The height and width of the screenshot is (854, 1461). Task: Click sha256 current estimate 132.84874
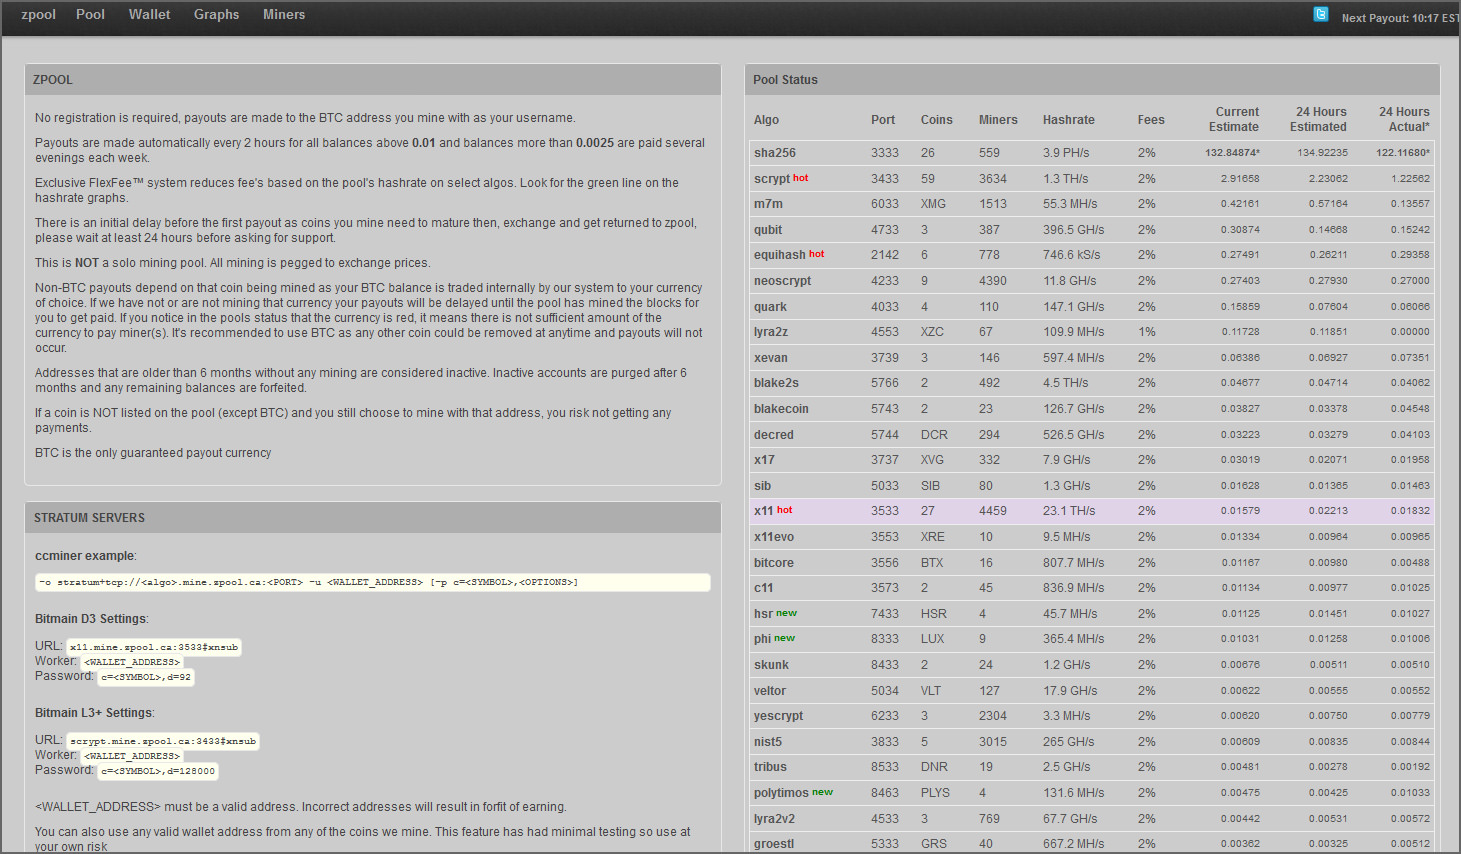[x=1232, y=153]
